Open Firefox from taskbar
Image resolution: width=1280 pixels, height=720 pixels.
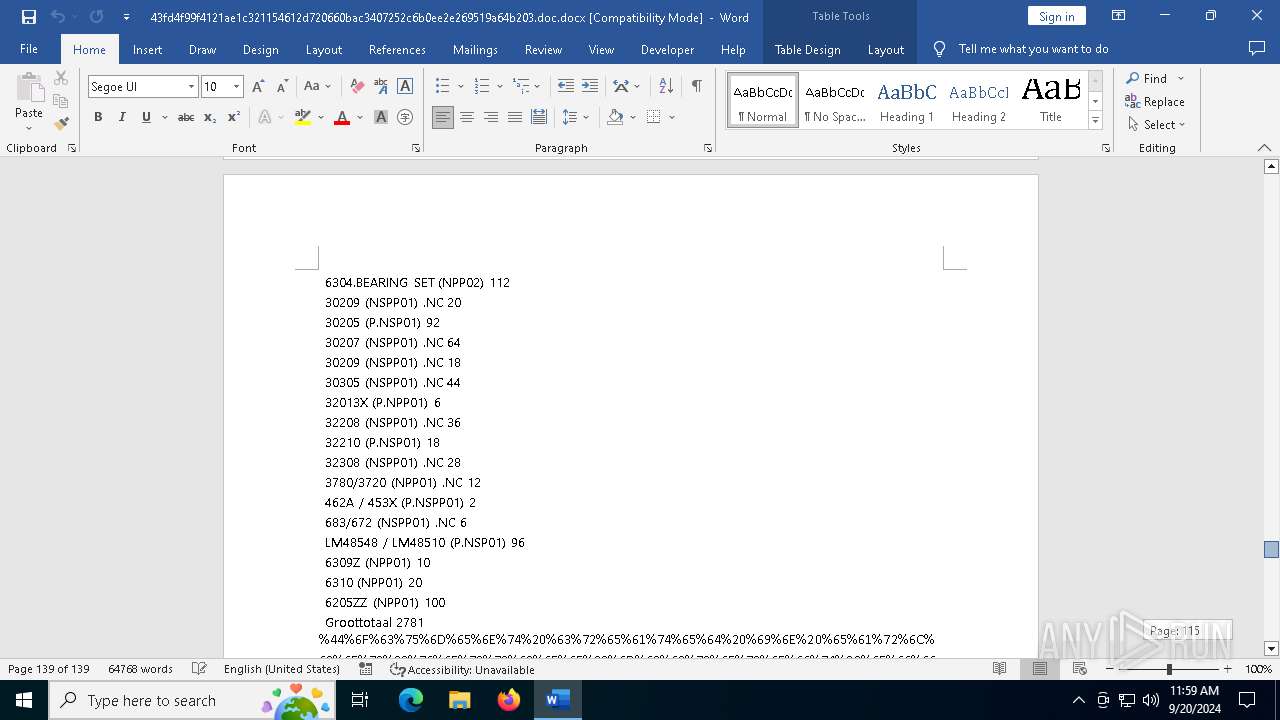(509, 700)
